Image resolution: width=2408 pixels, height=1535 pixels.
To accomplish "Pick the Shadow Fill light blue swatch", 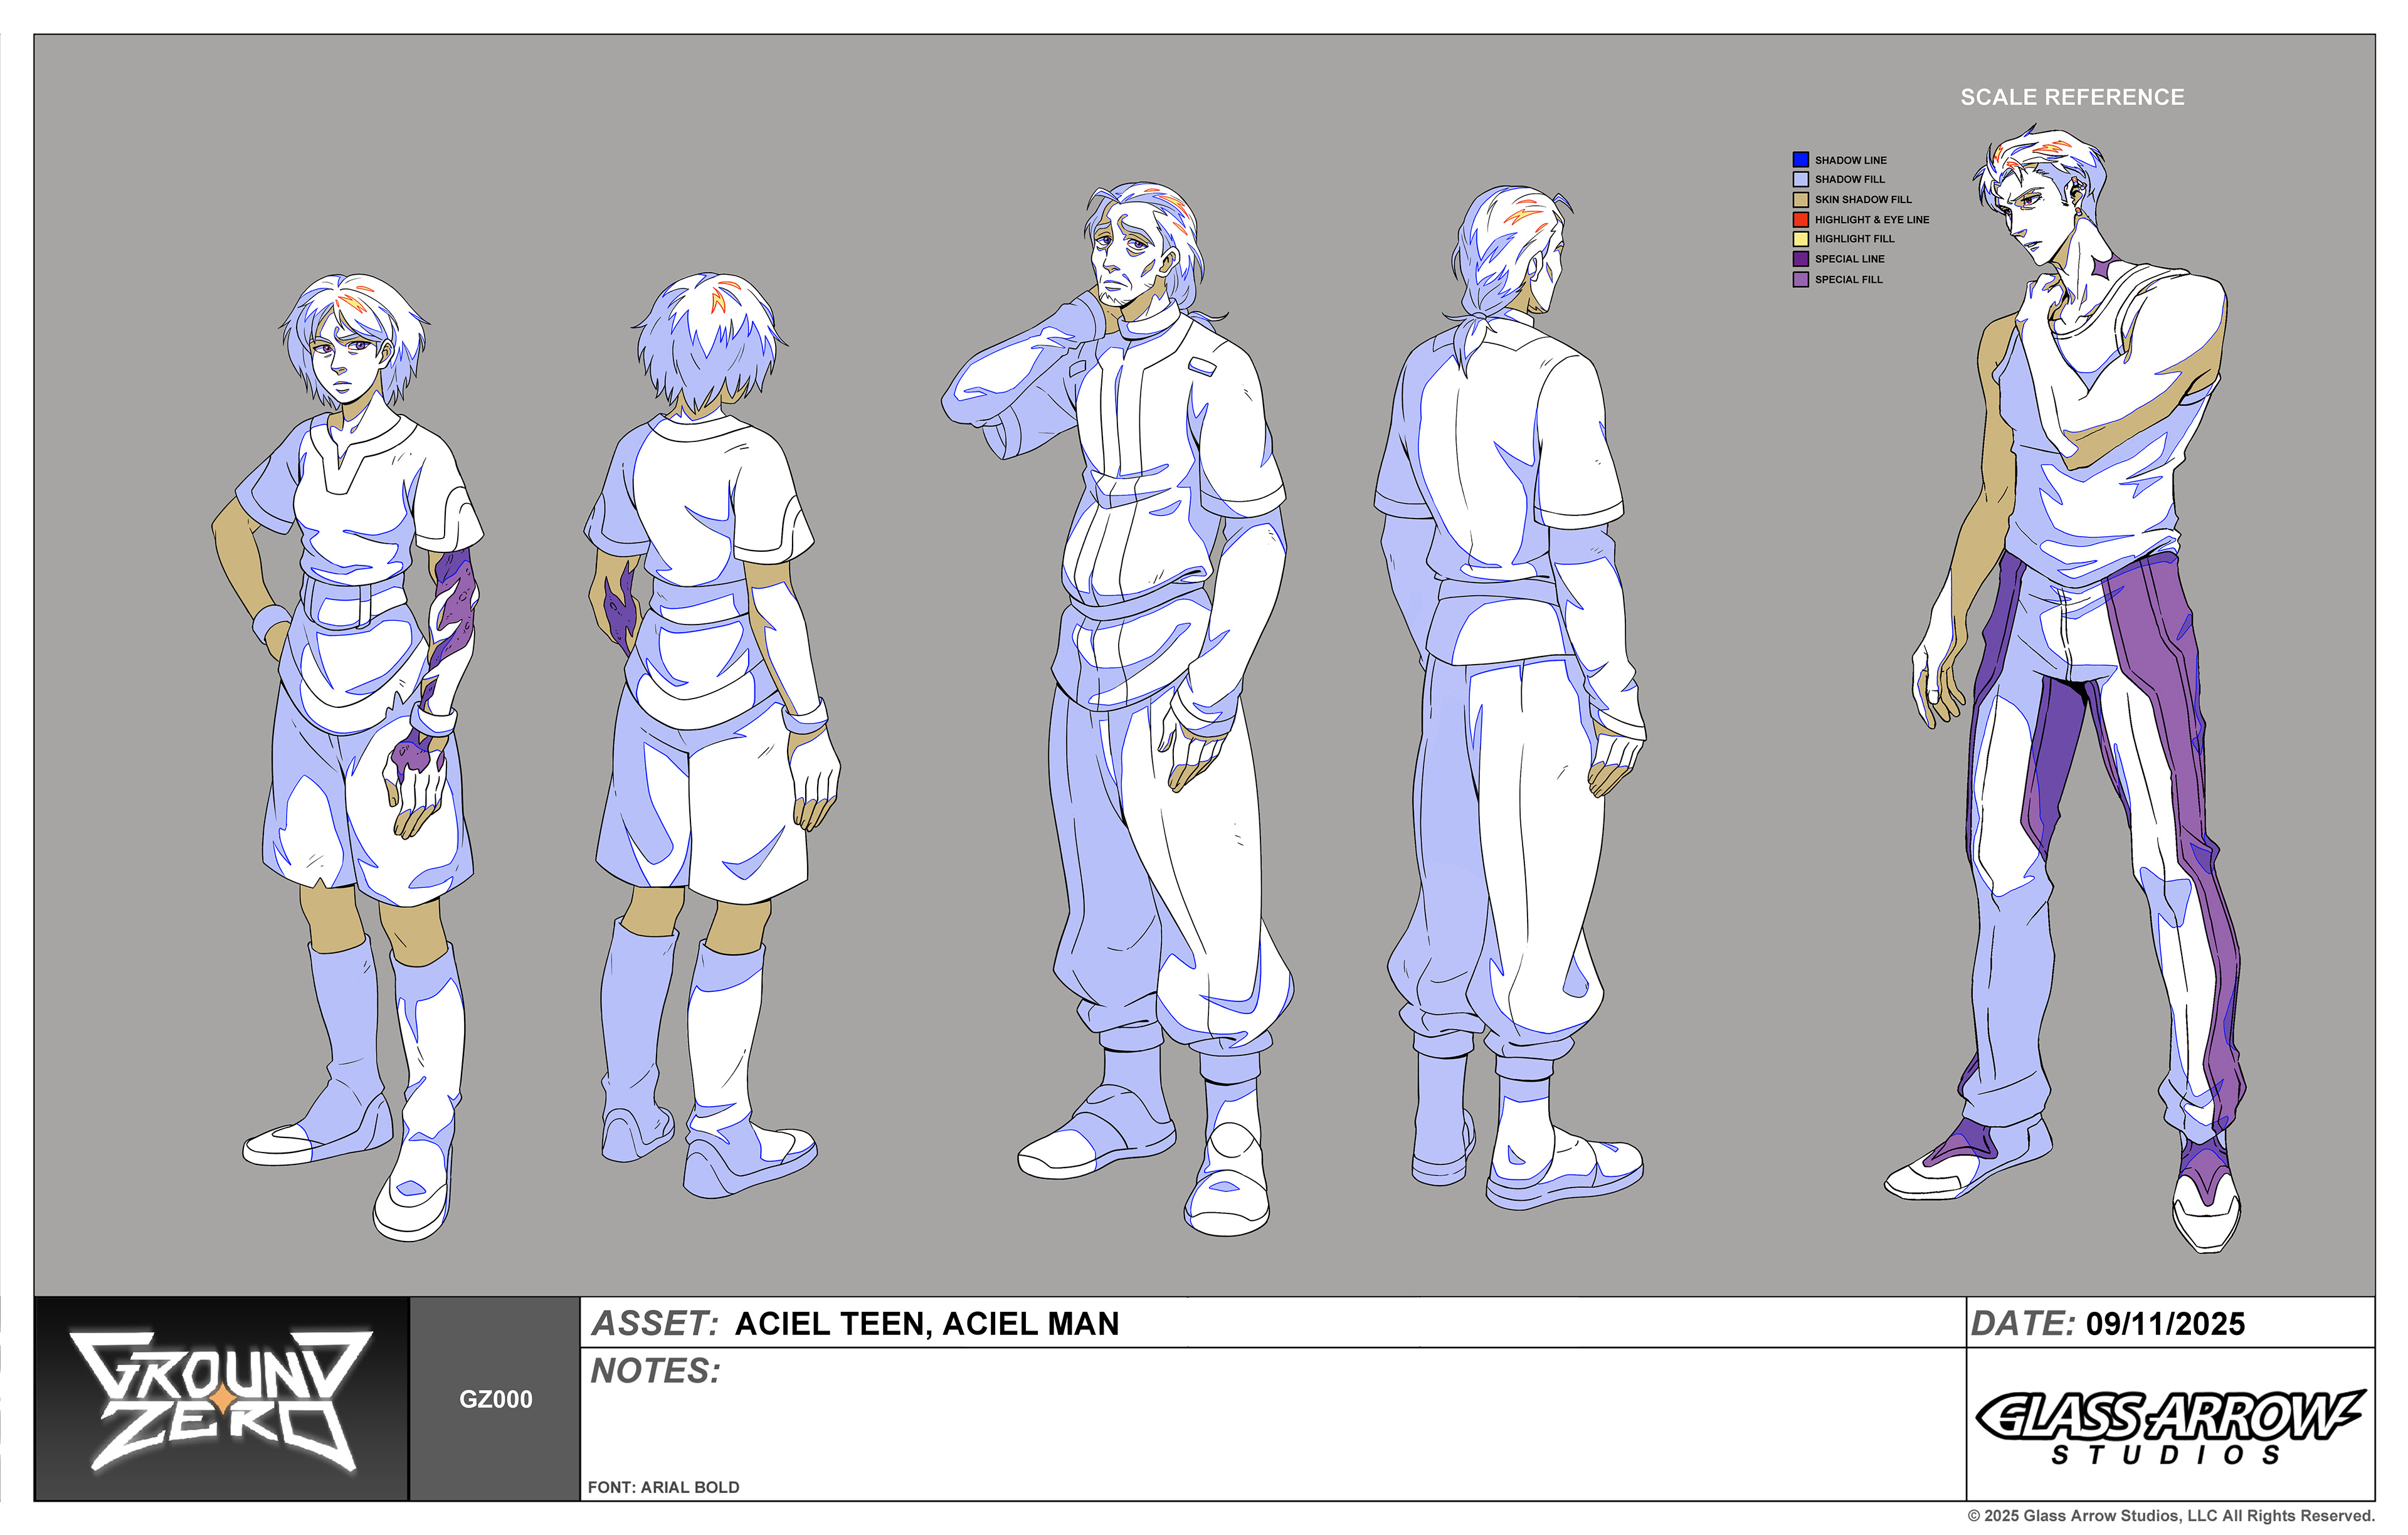I will 1800,179.
